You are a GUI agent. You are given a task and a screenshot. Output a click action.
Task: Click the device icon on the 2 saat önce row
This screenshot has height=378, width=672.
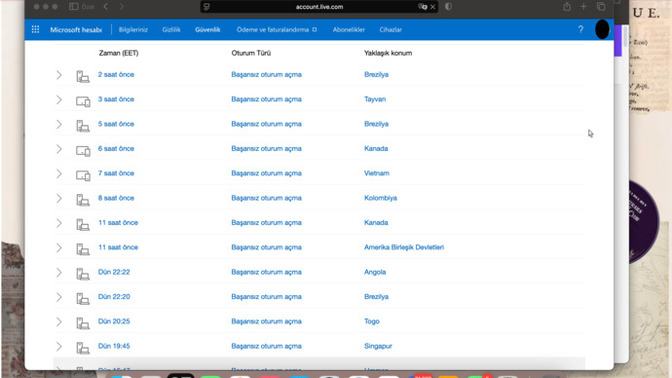coord(83,76)
